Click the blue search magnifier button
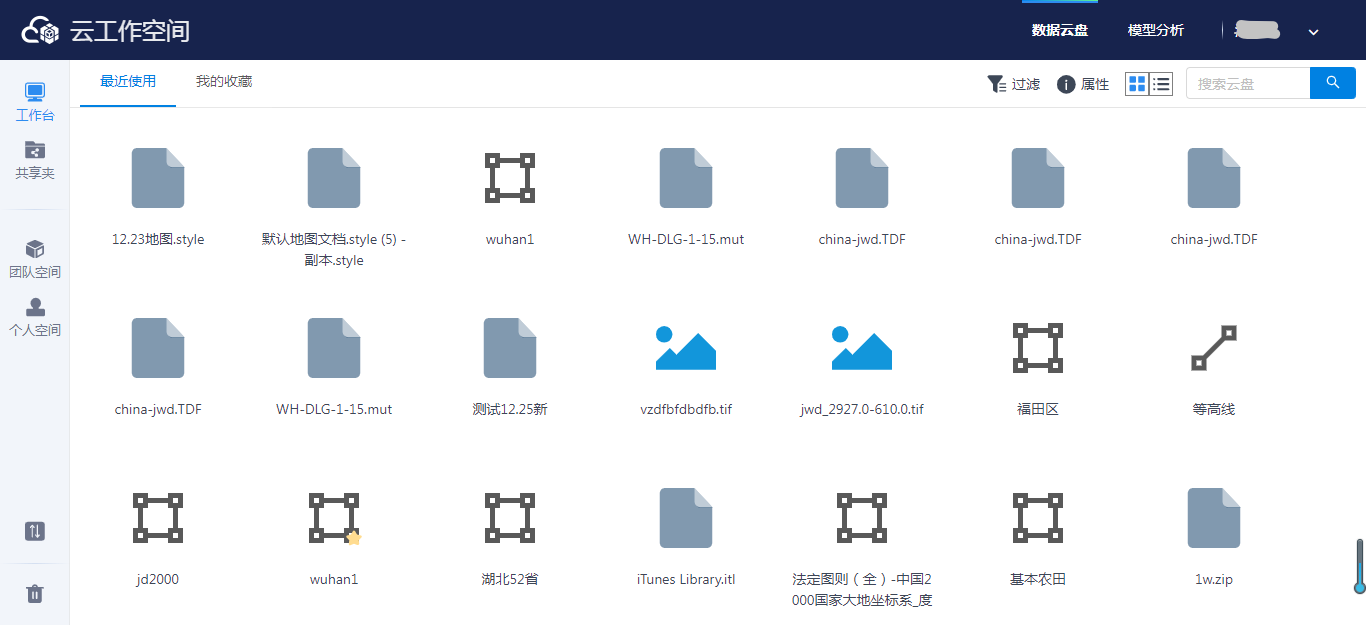1366x625 pixels. click(1333, 83)
